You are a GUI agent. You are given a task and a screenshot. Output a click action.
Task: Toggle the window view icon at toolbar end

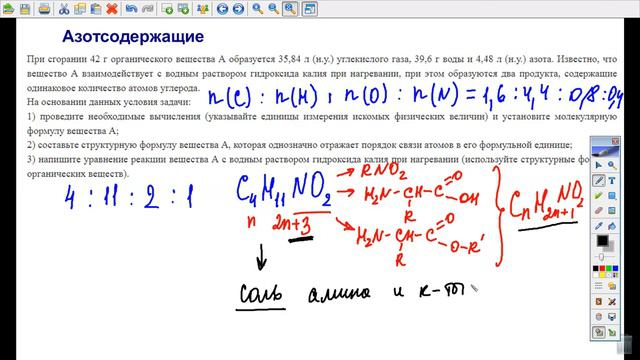coord(309,9)
